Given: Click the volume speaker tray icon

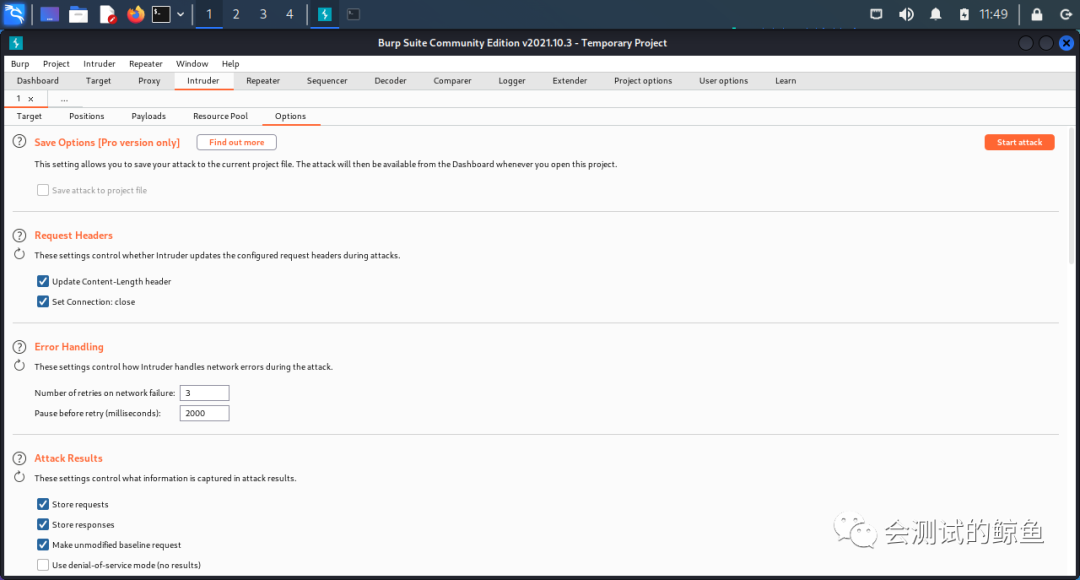Looking at the screenshot, I should pyautogui.click(x=906, y=14).
